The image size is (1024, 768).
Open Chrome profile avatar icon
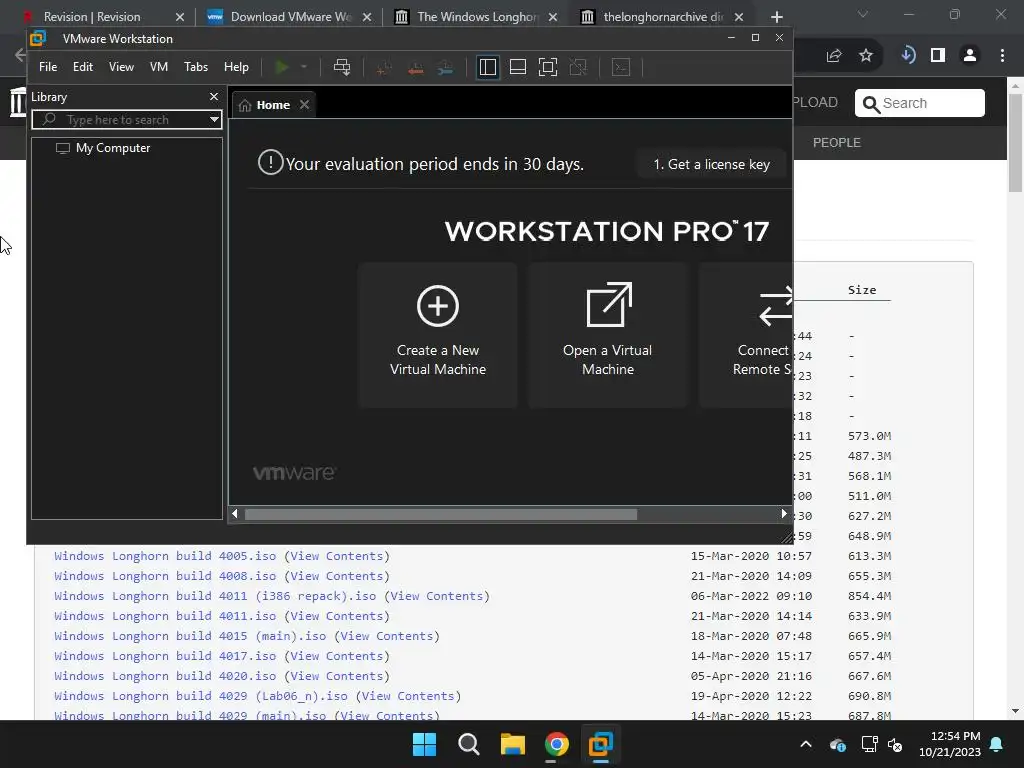[x=970, y=56]
